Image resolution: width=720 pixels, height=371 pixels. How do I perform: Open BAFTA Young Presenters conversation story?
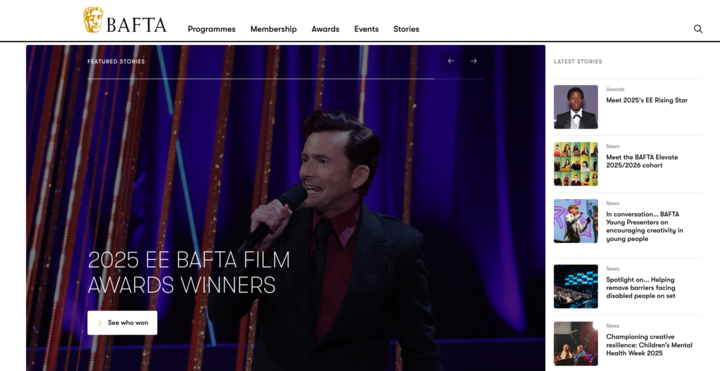(645, 226)
